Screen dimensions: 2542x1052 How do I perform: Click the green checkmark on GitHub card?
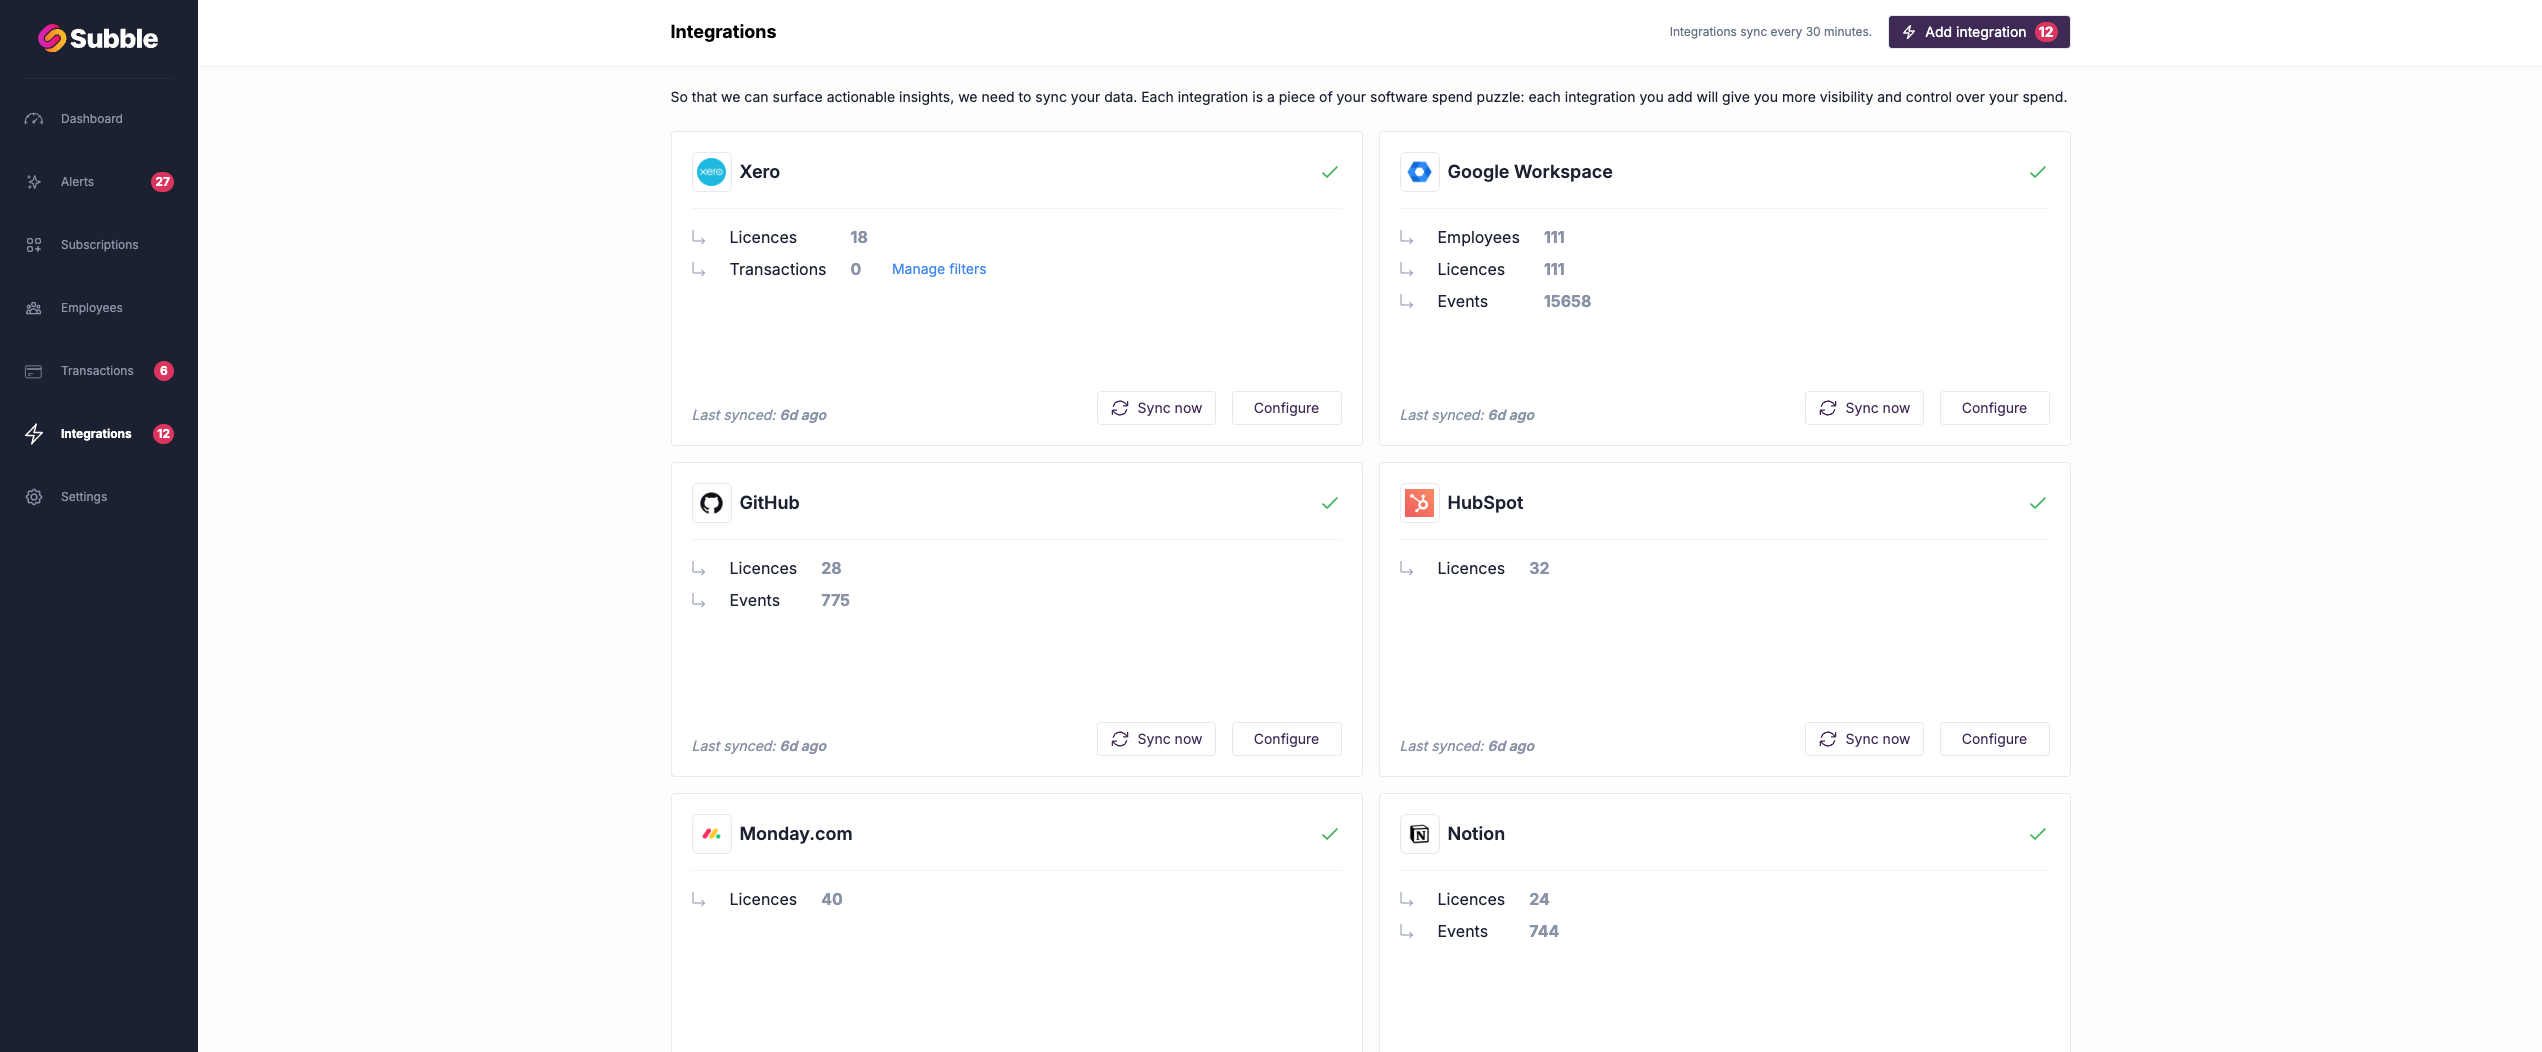[1329, 503]
